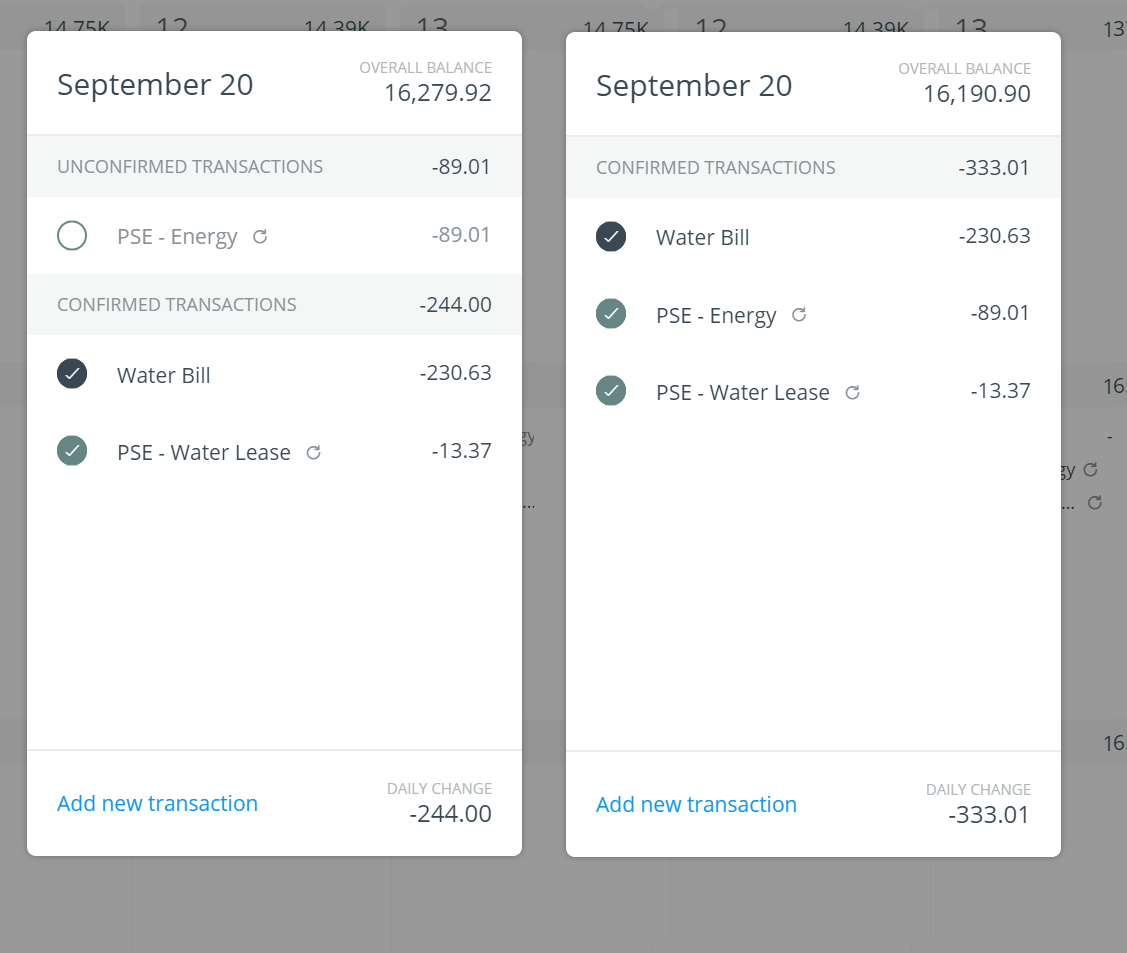The height and width of the screenshot is (953, 1127).
Task: Click Add new transaction in left panel
Action: (157, 804)
